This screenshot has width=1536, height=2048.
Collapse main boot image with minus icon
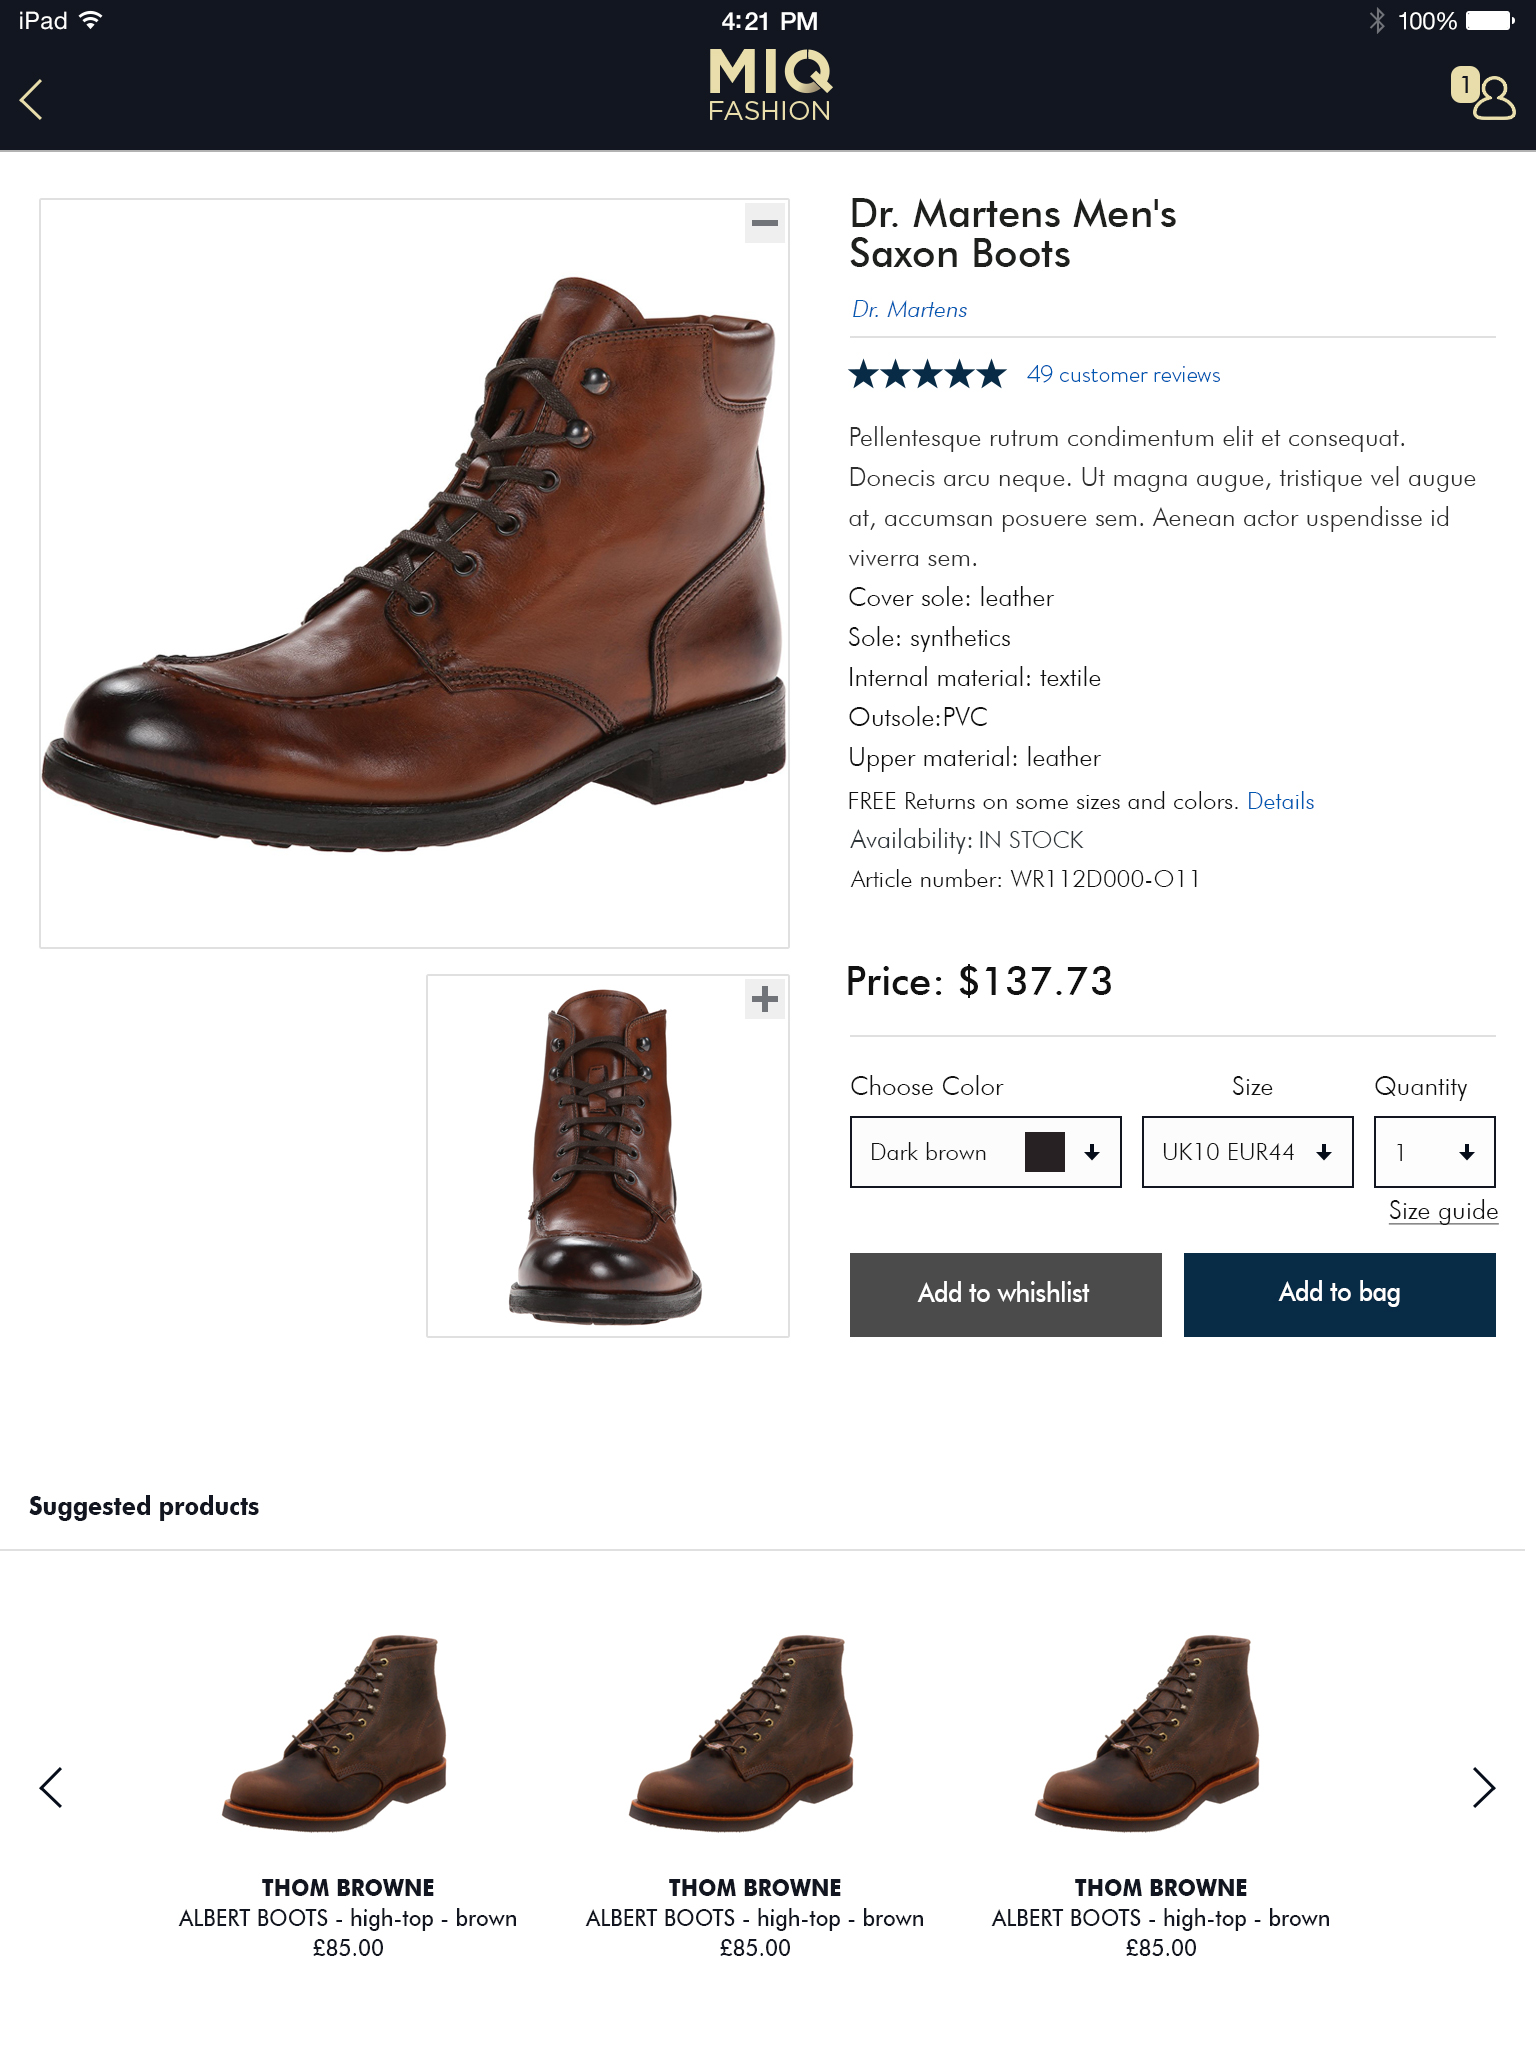(x=765, y=223)
